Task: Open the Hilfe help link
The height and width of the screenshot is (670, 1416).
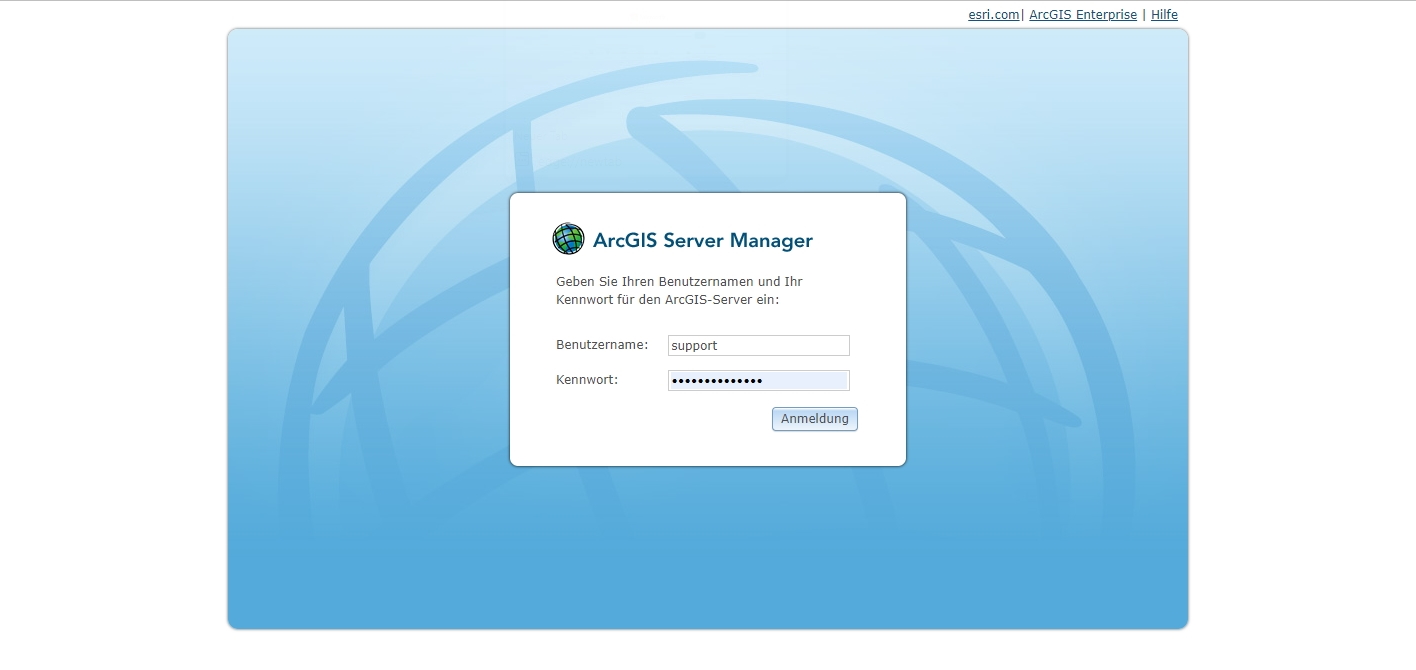Action: coord(1164,15)
